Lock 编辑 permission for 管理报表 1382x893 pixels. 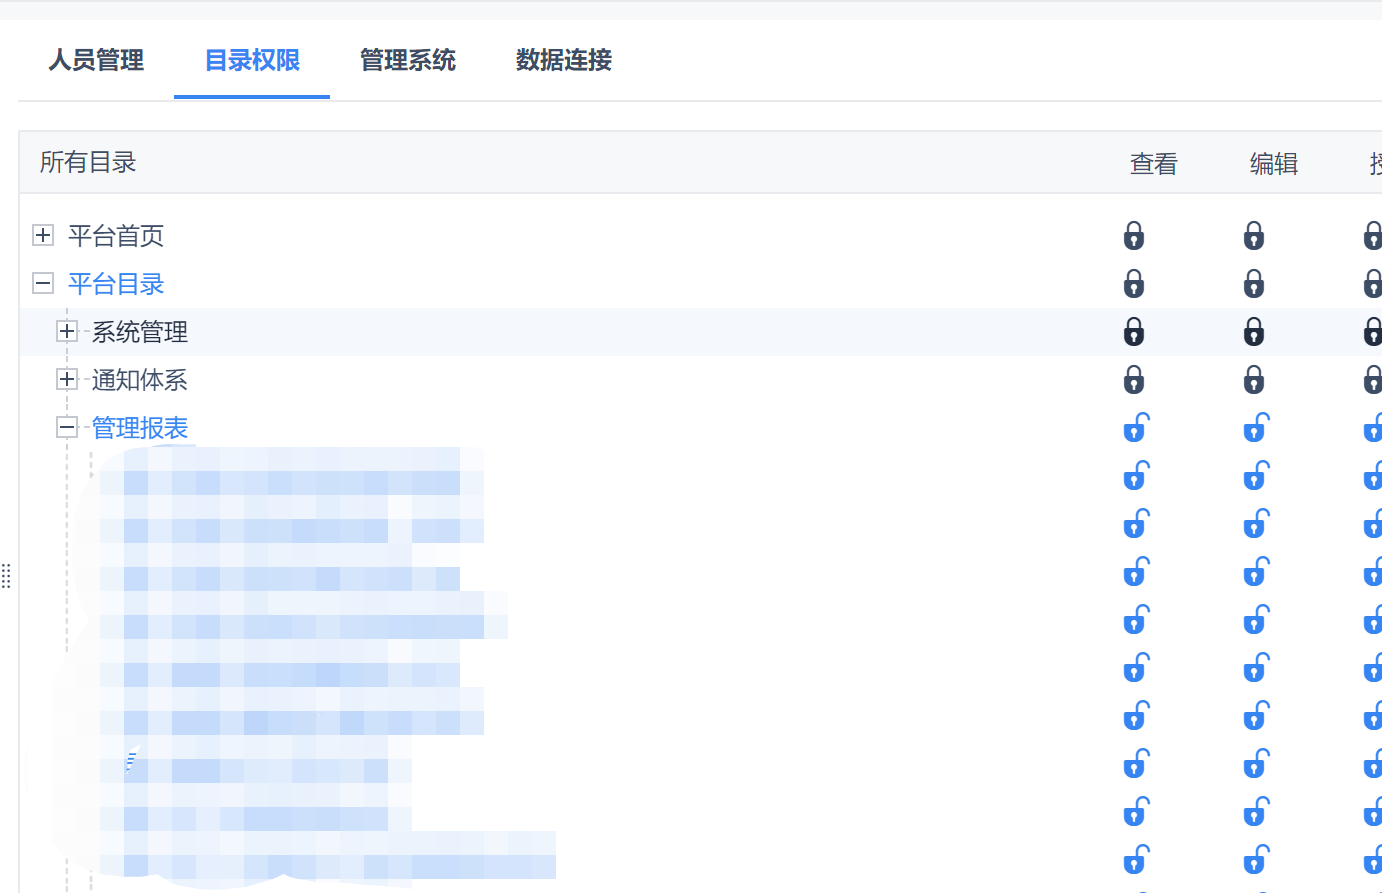tap(1256, 428)
